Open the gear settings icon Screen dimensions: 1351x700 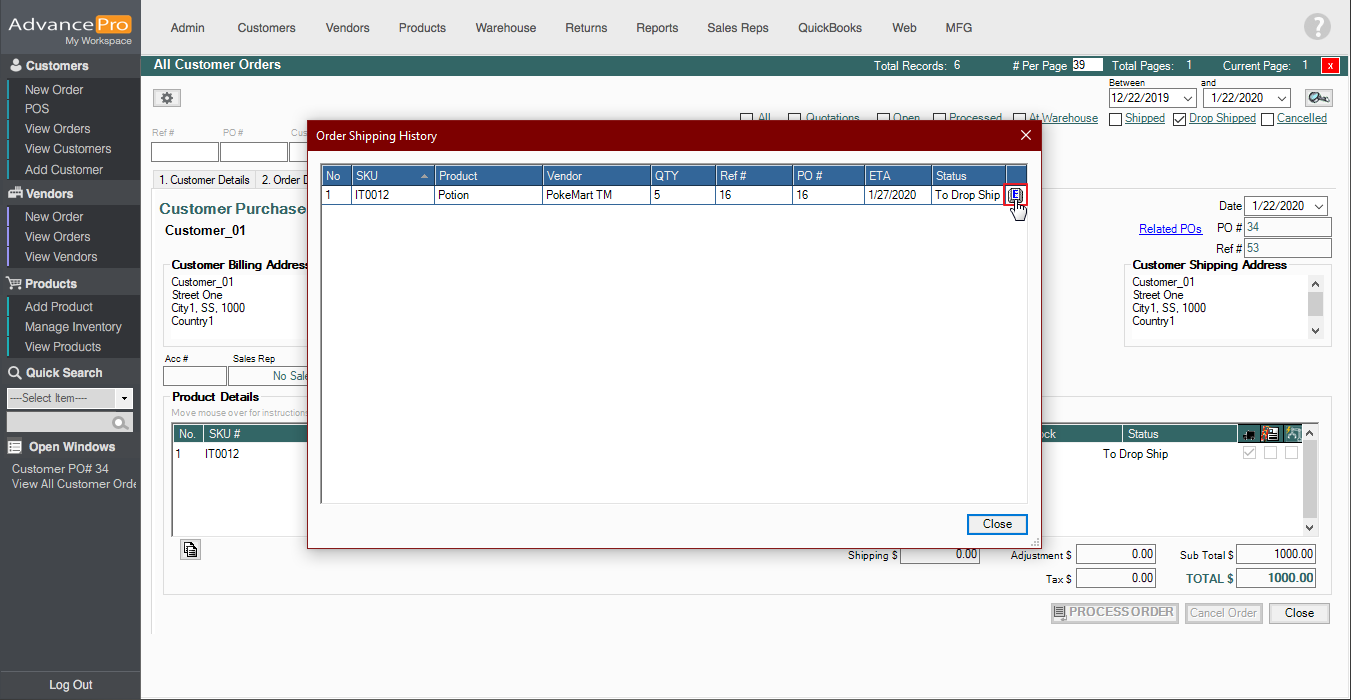(167, 98)
